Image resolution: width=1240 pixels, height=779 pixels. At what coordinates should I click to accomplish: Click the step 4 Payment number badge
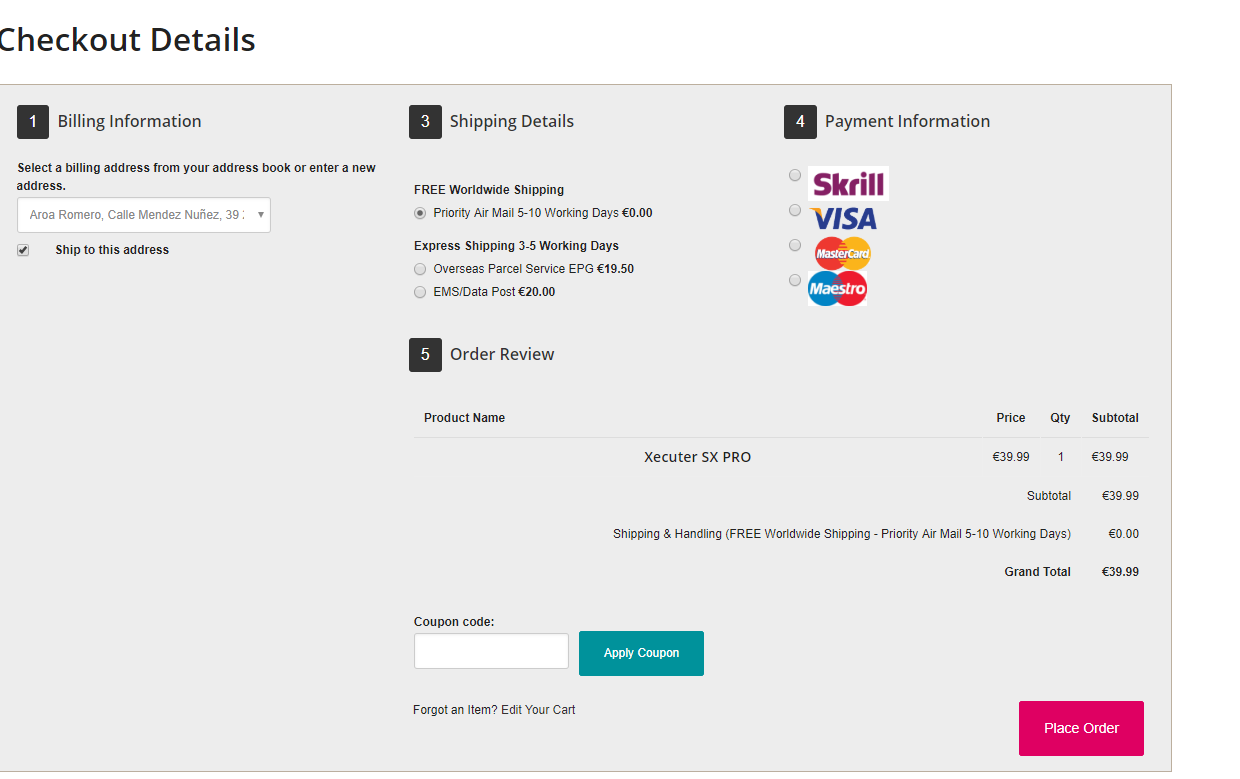pyautogui.click(x=800, y=122)
